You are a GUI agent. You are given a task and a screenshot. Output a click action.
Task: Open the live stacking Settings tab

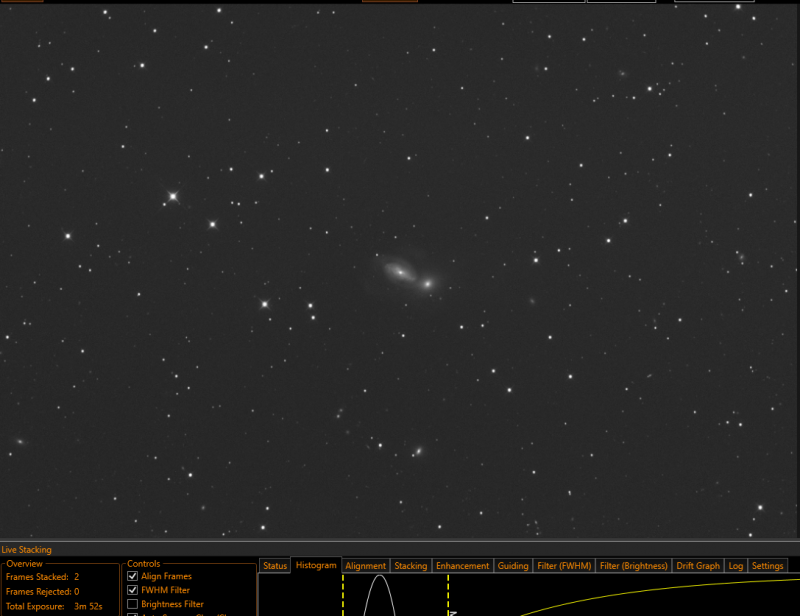click(767, 565)
